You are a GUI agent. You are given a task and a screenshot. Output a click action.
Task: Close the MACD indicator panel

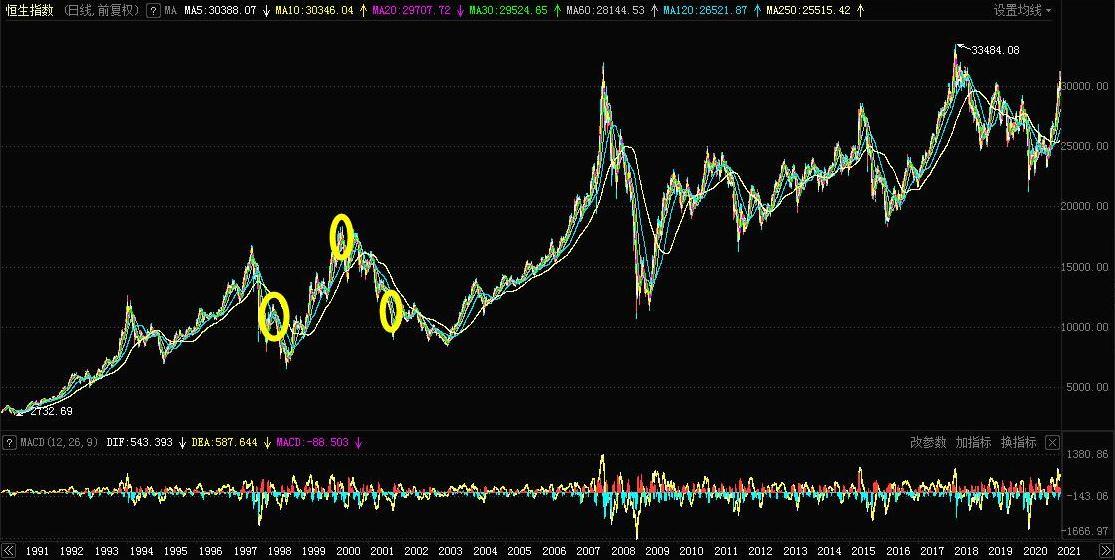tap(1053, 442)
